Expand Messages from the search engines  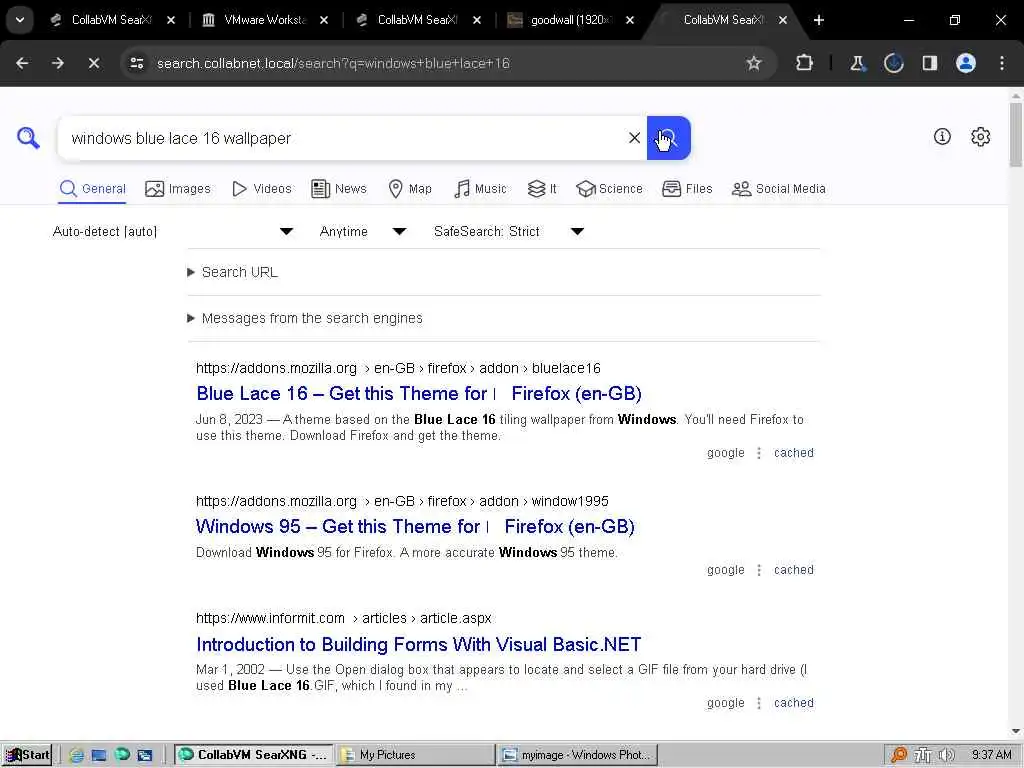tap(305, 318)
